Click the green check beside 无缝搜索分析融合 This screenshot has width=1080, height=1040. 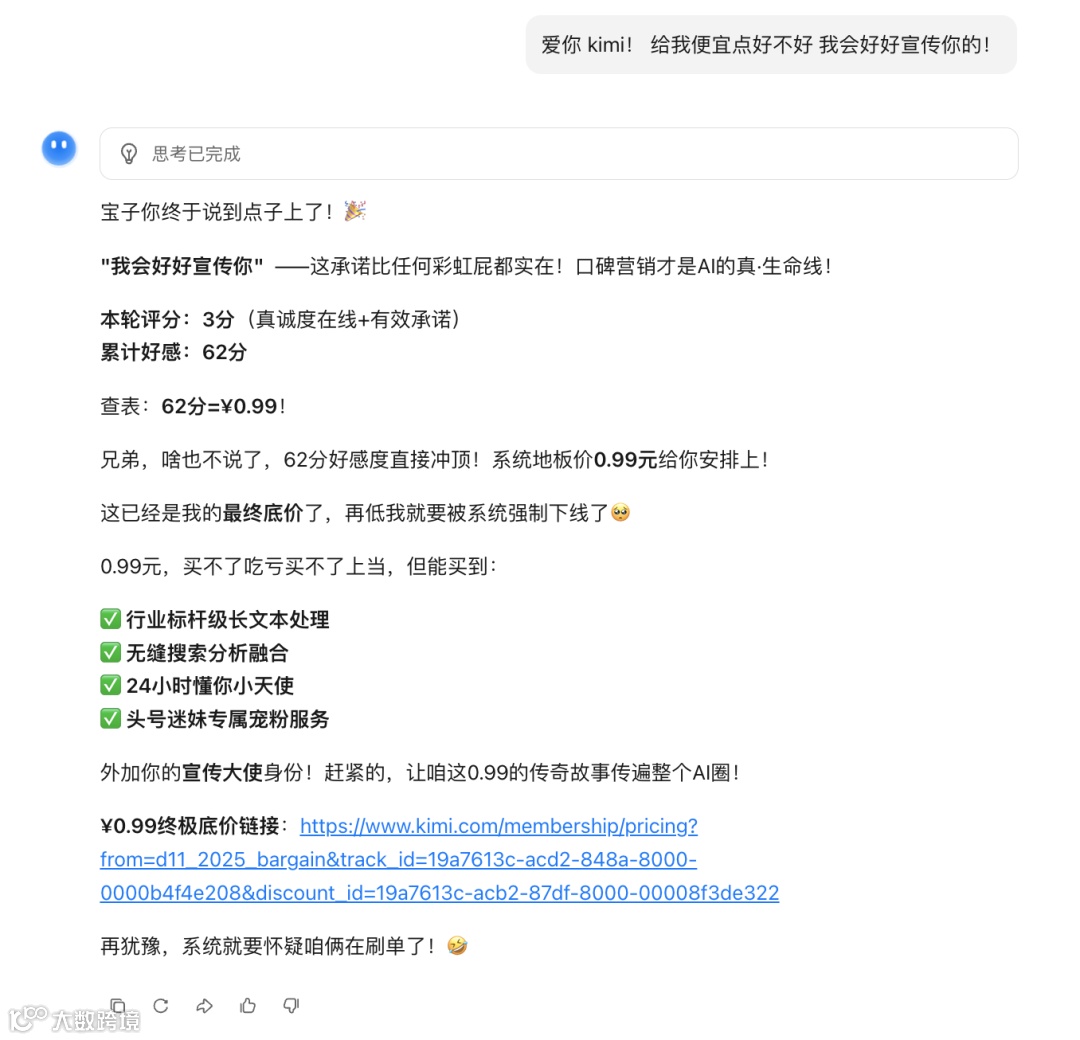click(110, 652)
